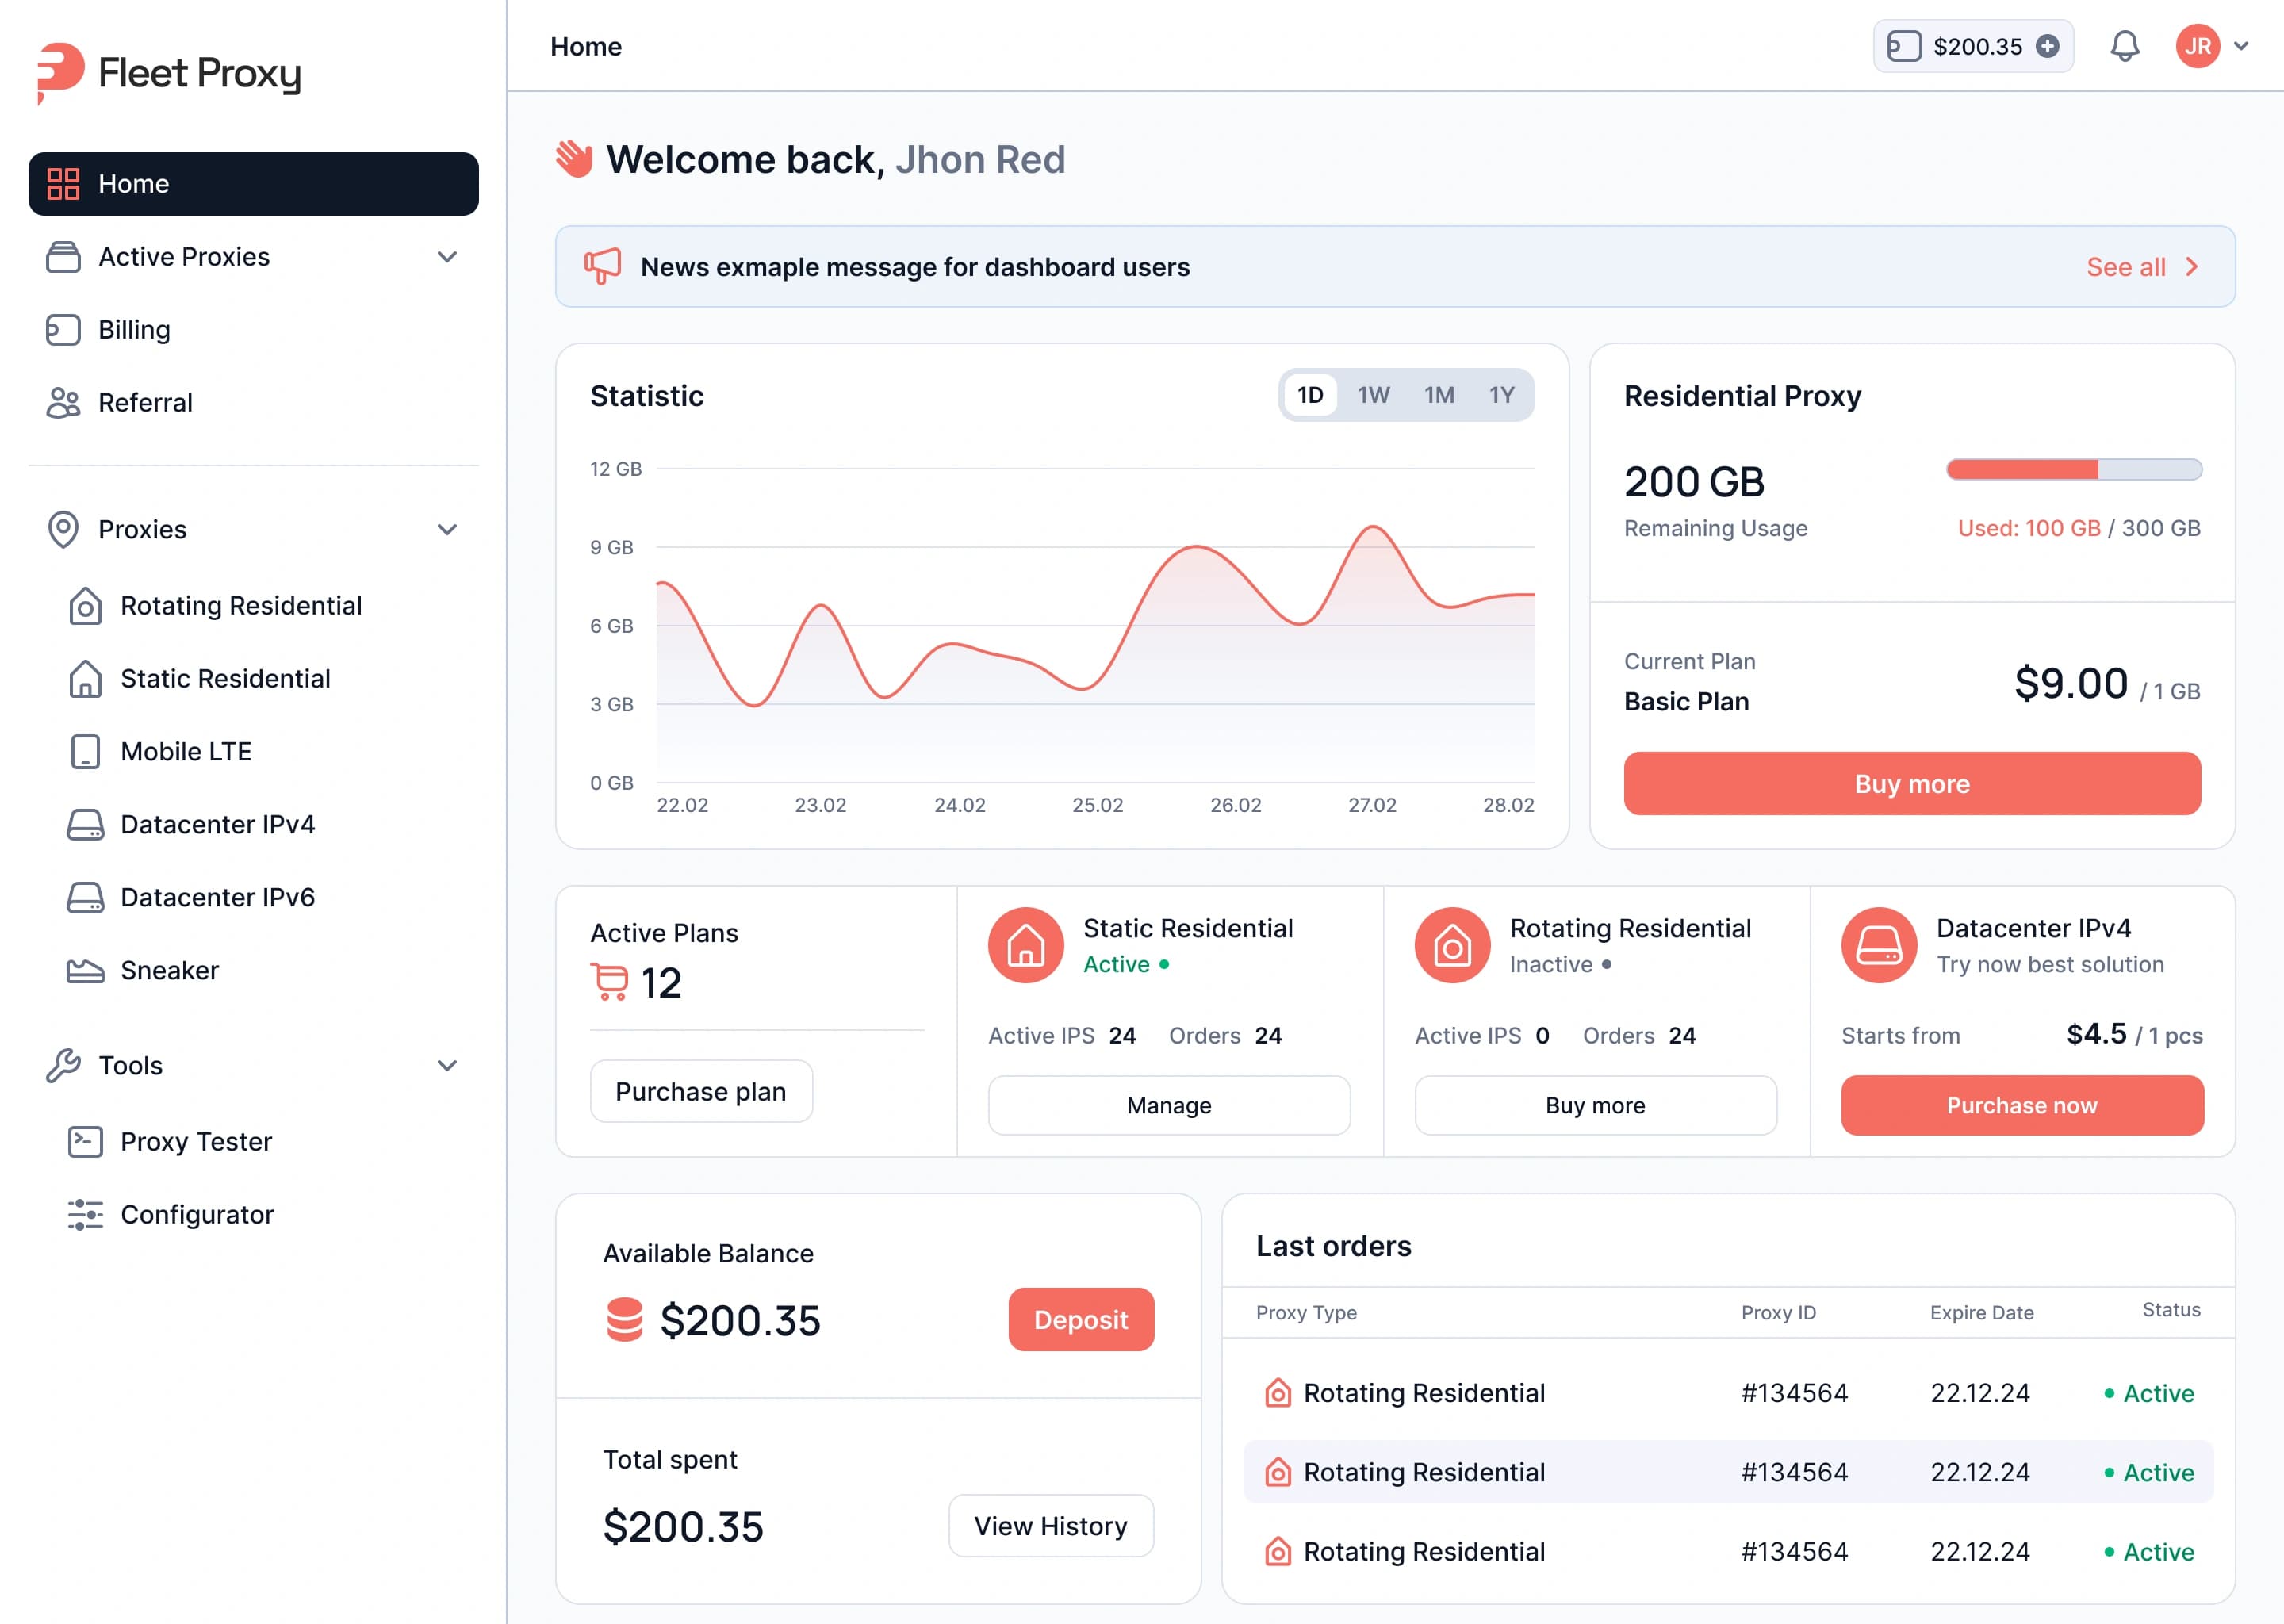Click the Fleet Proxy logo
The width and height of the screenshot is (2284, 1624).
click(x=170, y=72)
